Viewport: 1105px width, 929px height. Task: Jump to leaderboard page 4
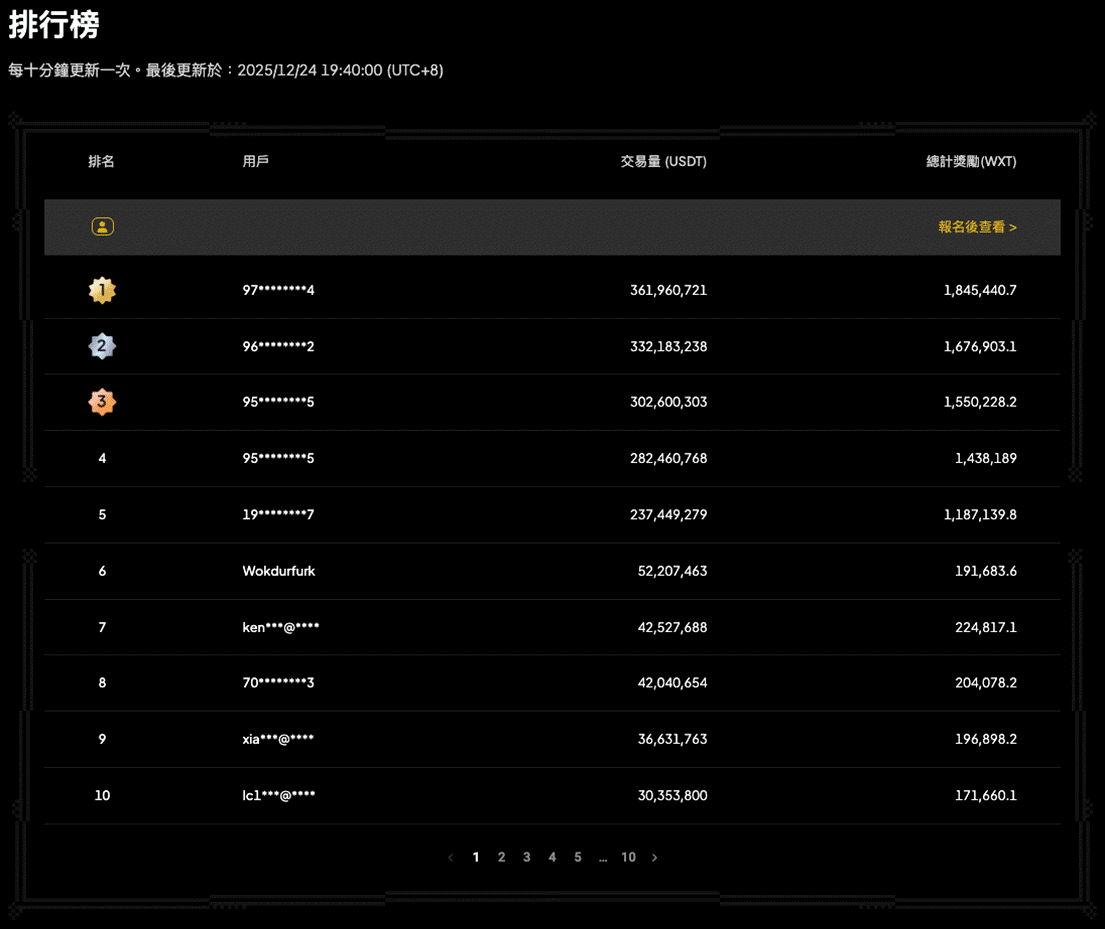[552, 857]
